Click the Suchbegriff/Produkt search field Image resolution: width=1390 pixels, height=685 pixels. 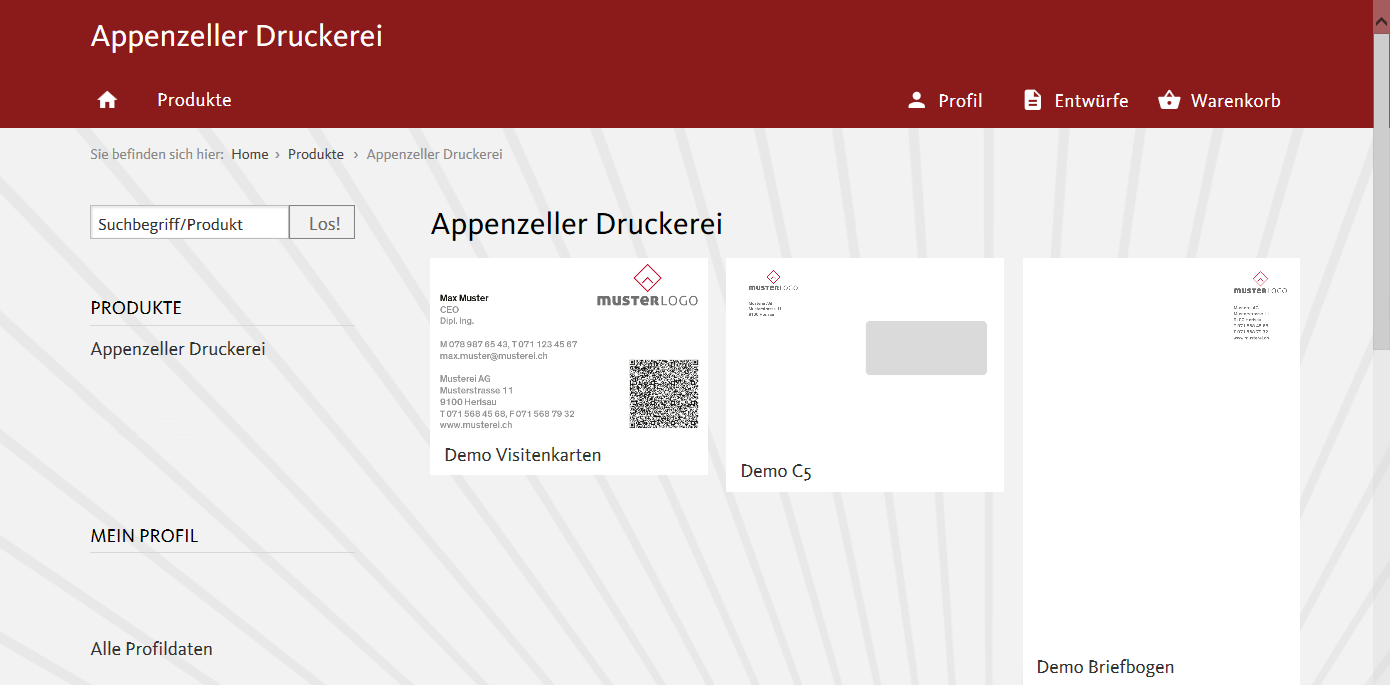pyautogui.click(x=190, y=223)
